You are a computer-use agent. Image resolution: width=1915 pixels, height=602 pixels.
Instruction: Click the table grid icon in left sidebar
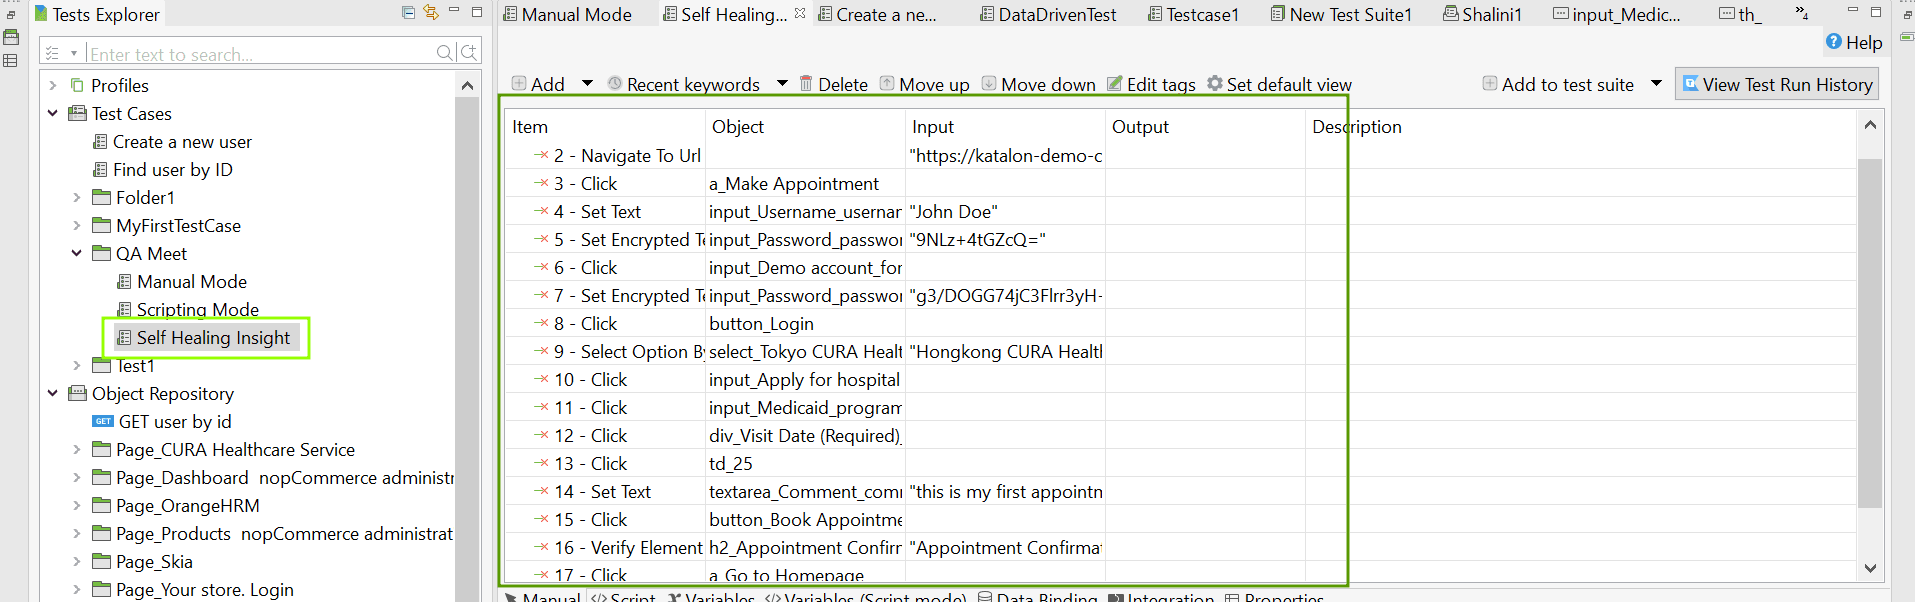pyautogui.click(x=11, y=60)
